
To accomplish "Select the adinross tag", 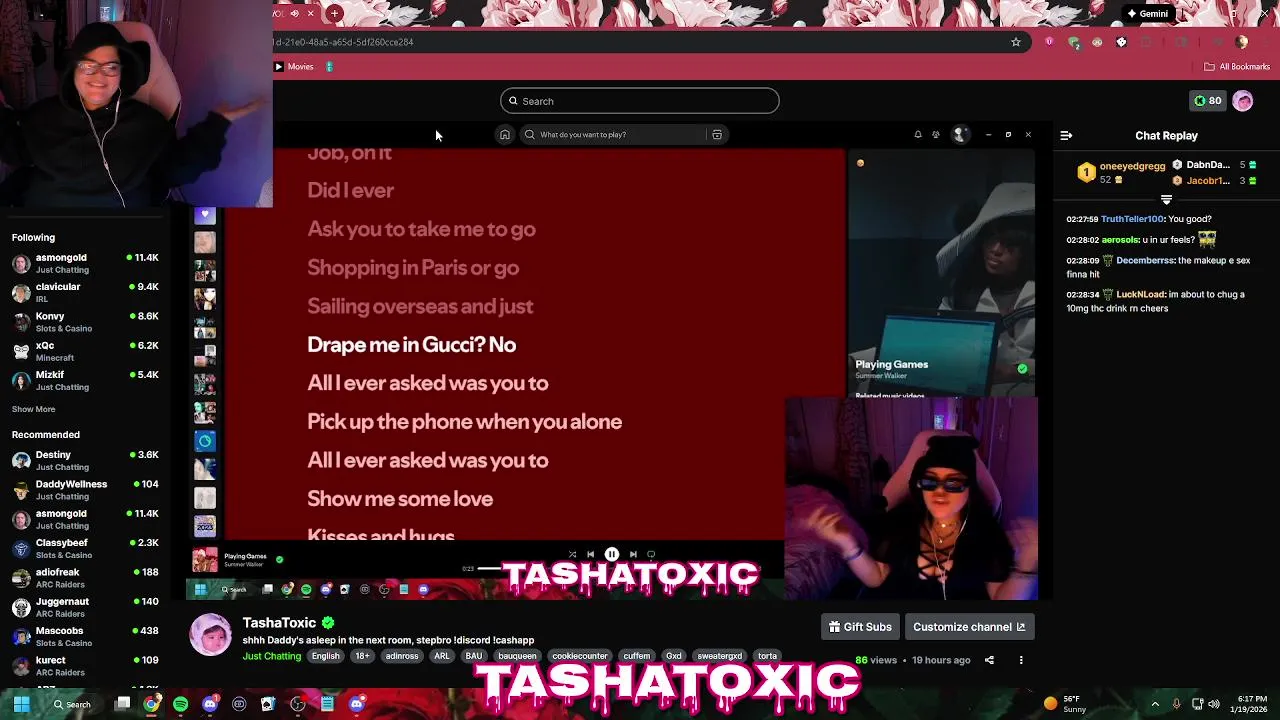I will click(402, 656).
